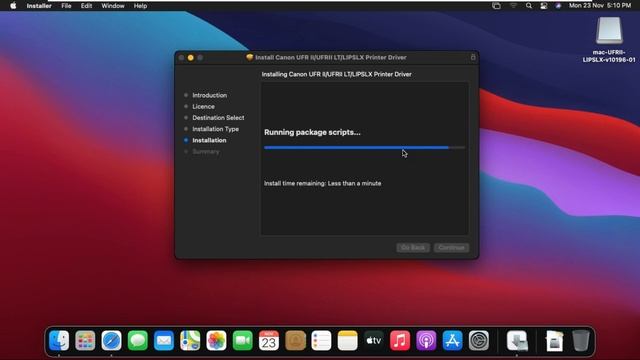Click the 'Installing Canon UFR II' heading

click(336, 74)
